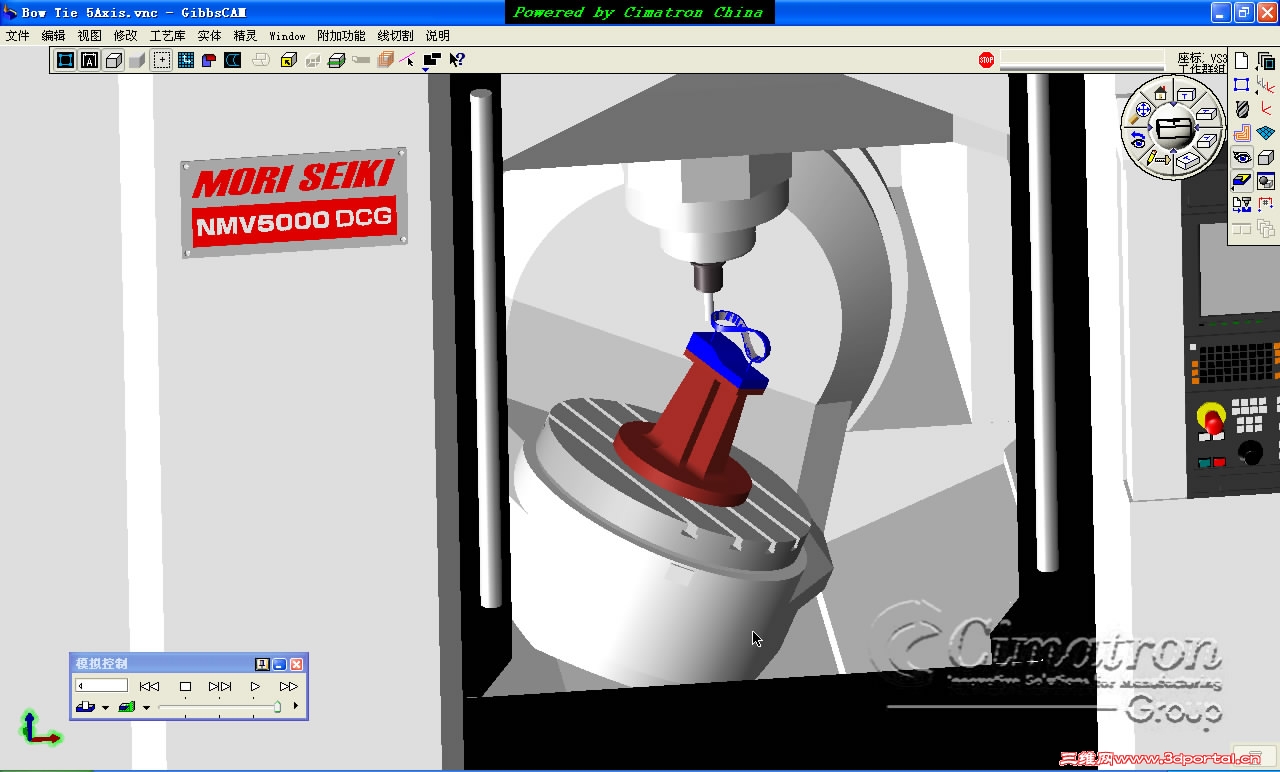The image size is (1280, 772).
Task: Open the 线切割 menu
Action: (396, 36)
